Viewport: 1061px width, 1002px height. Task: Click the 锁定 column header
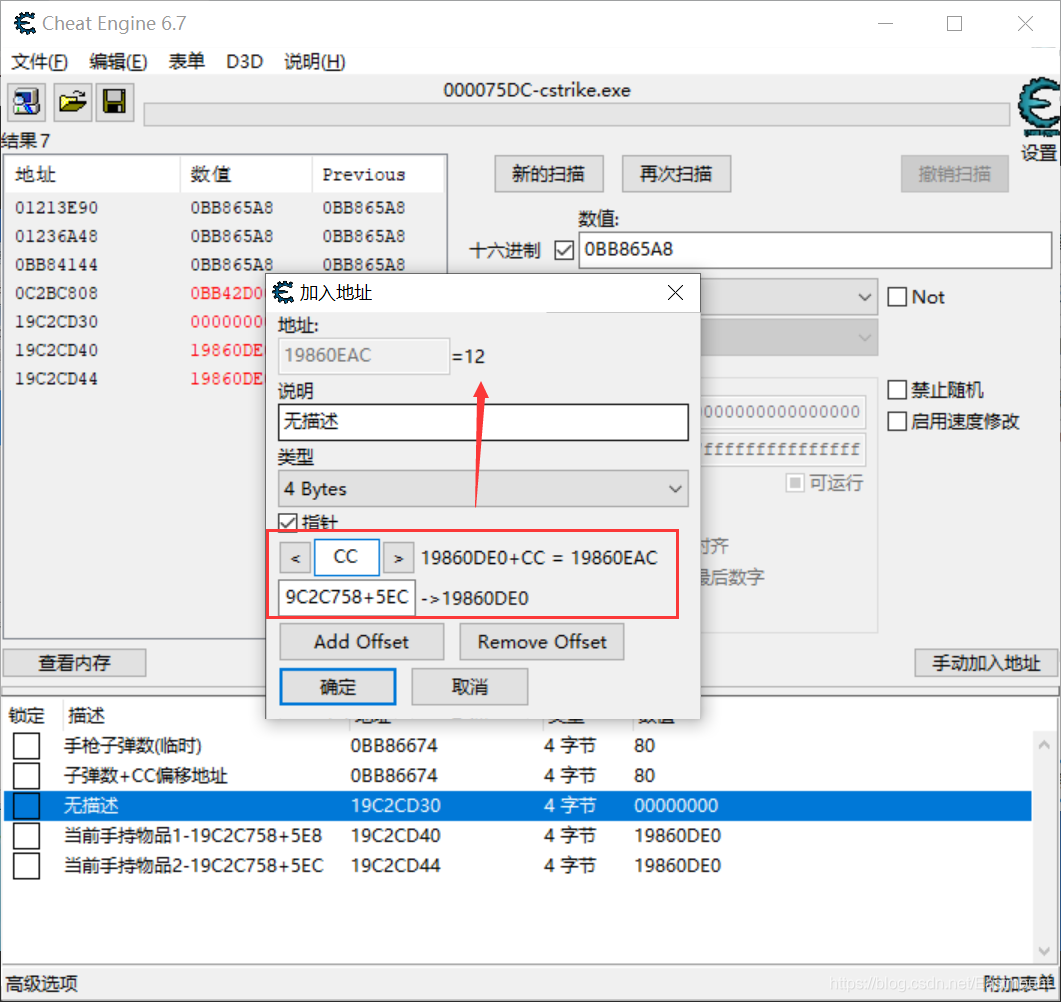coord(26,715)
